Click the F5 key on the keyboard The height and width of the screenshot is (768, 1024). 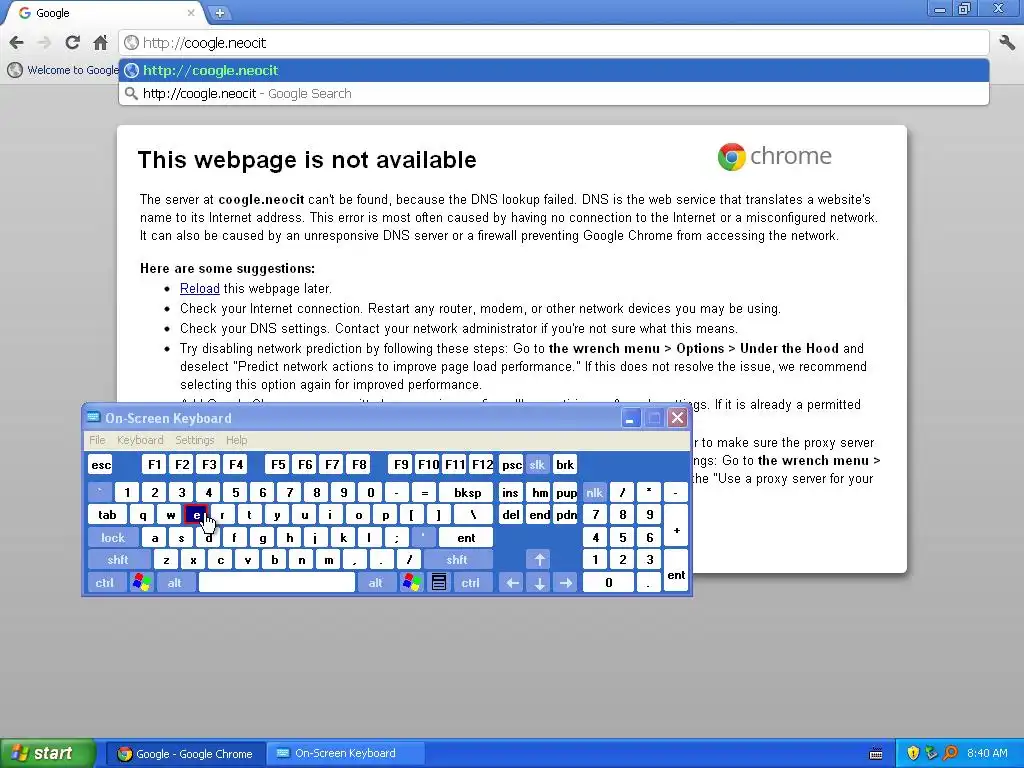(x=278, y=465)
